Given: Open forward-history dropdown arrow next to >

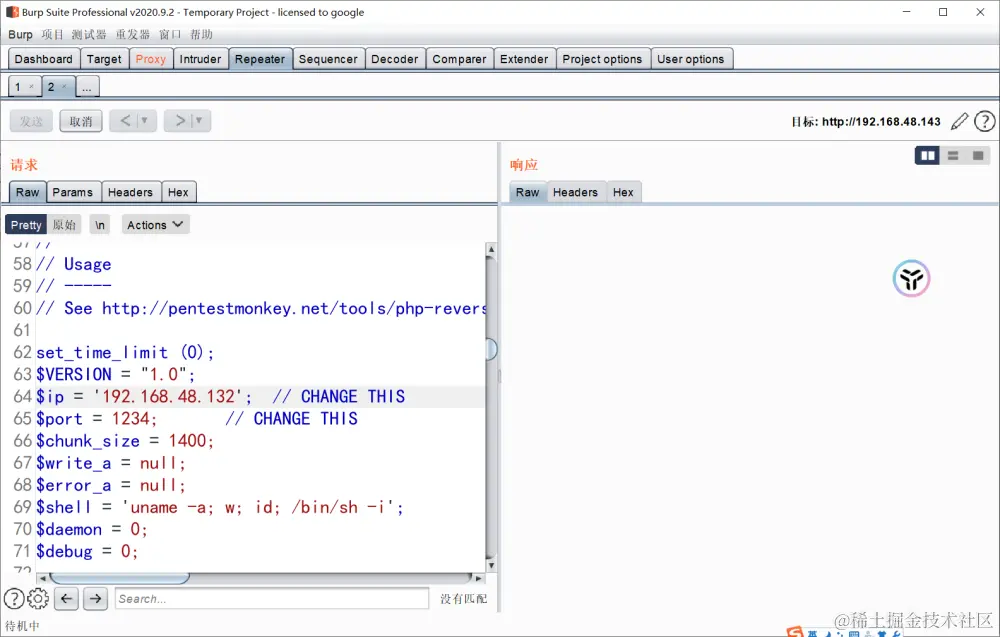Looking at the screenshot, I should pyautogui.click(x=198, y=121).
